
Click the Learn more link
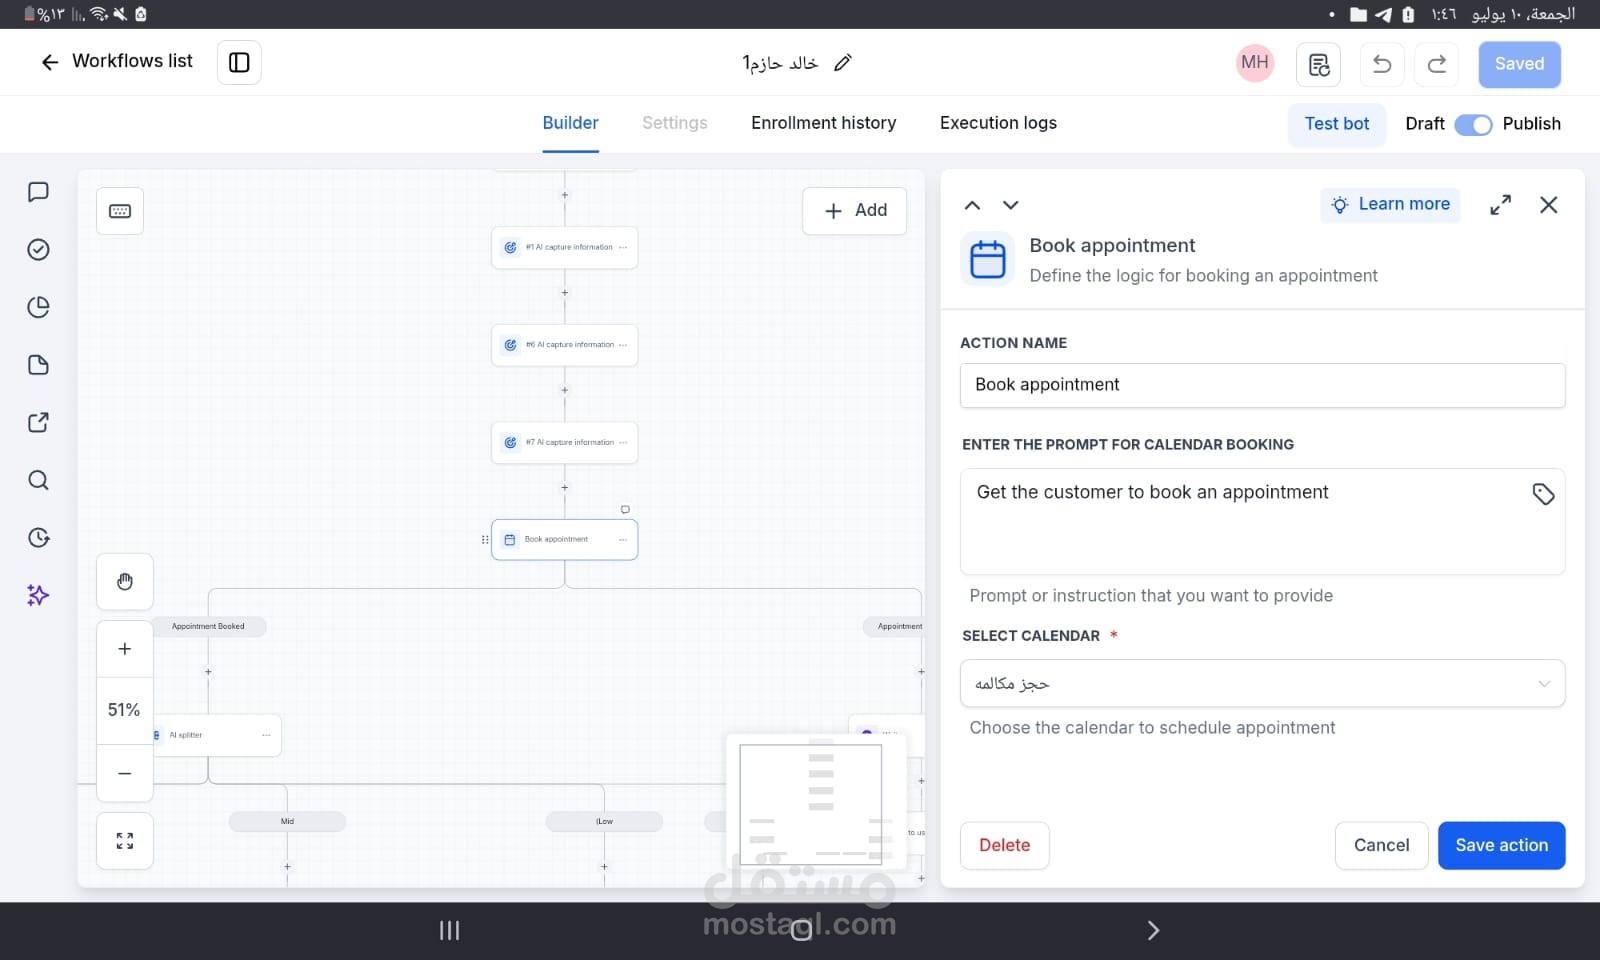1390,204
